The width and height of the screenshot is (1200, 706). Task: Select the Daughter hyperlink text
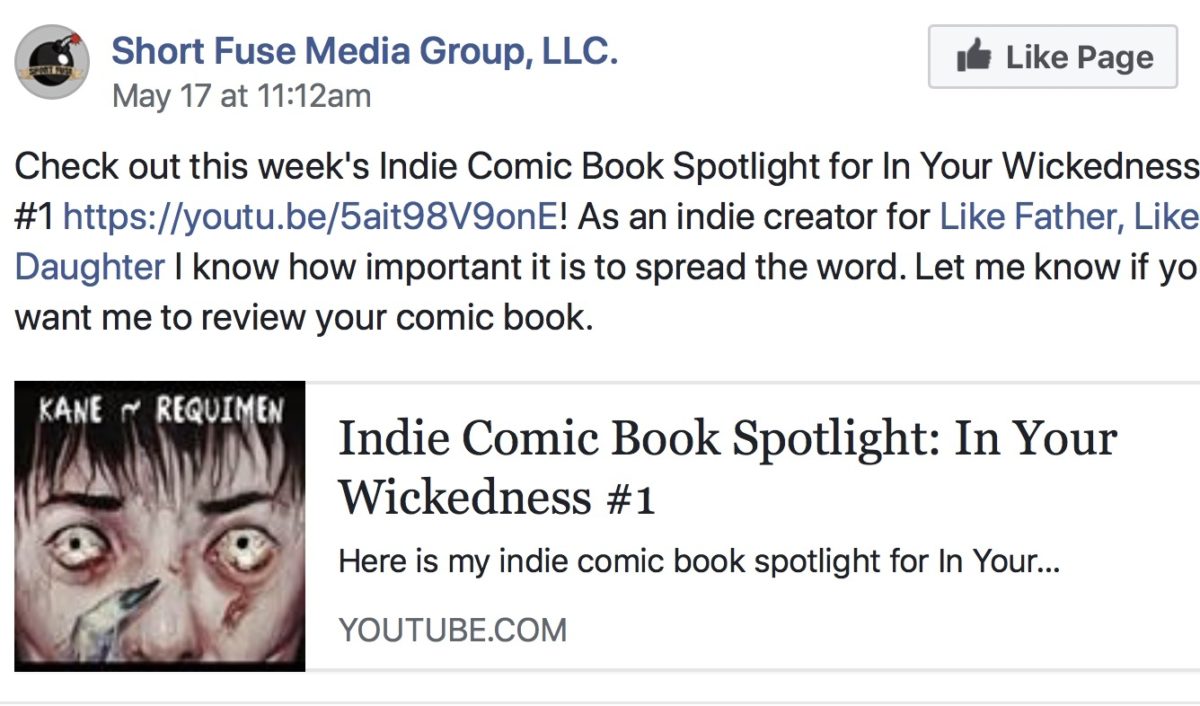(88, 266)
